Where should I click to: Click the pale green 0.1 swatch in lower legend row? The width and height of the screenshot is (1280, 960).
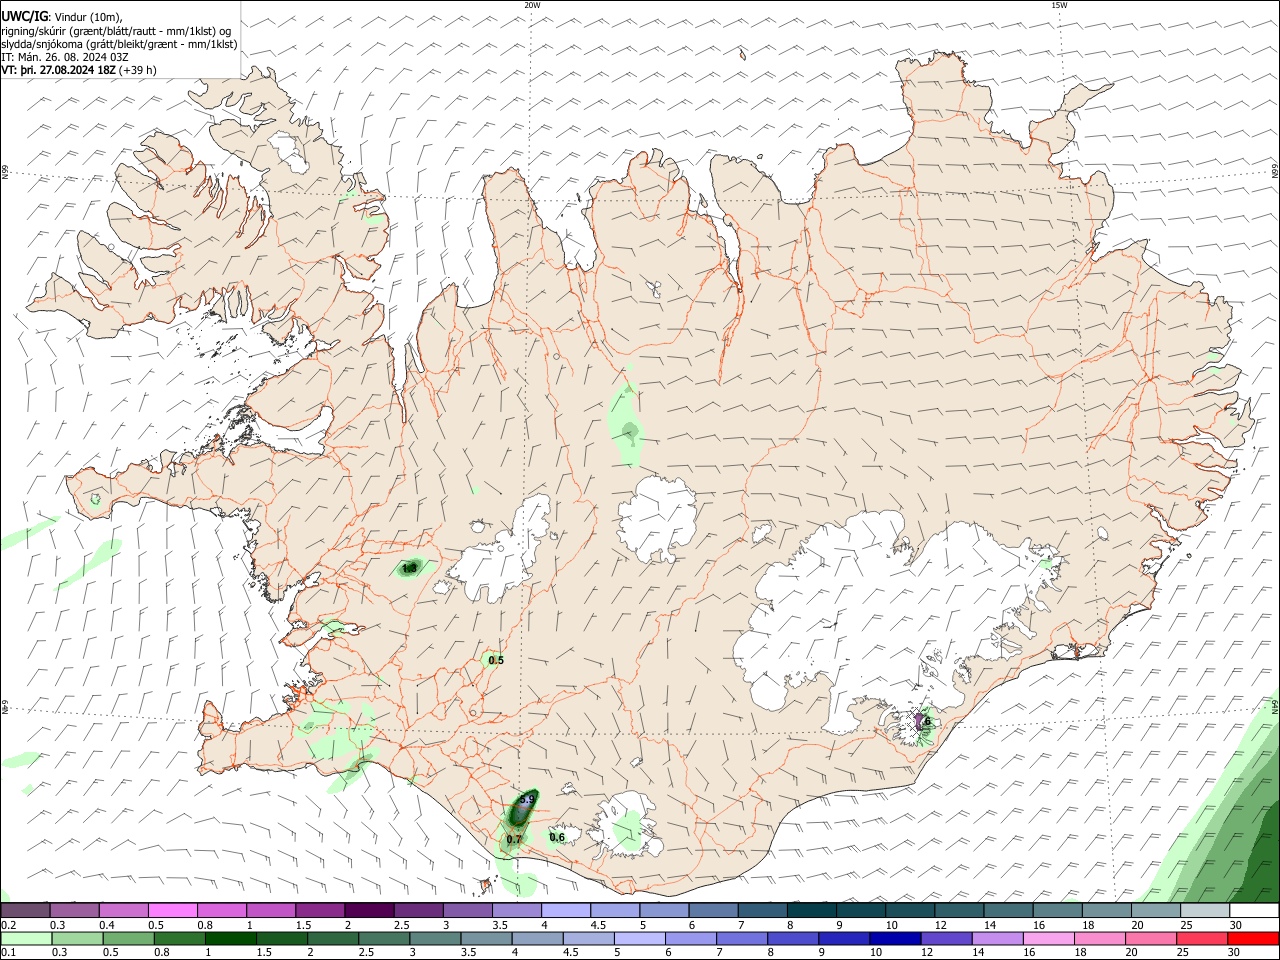coord(25,939)
